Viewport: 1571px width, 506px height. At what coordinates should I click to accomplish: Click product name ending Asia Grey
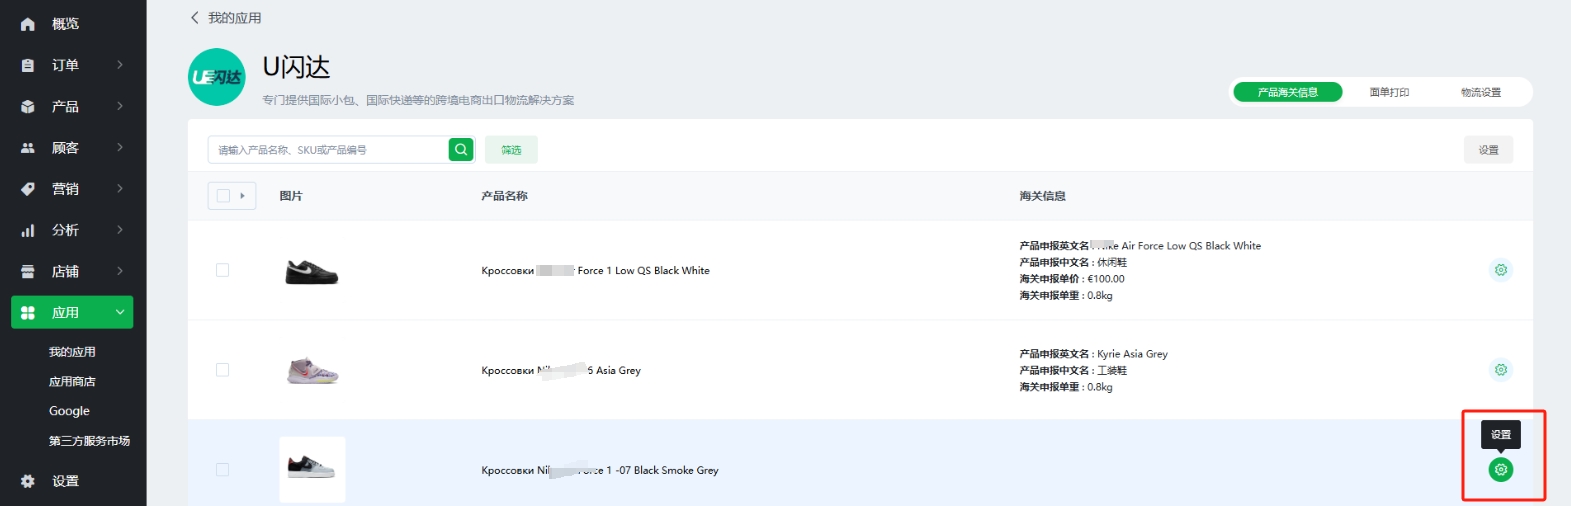coord(561,370)
